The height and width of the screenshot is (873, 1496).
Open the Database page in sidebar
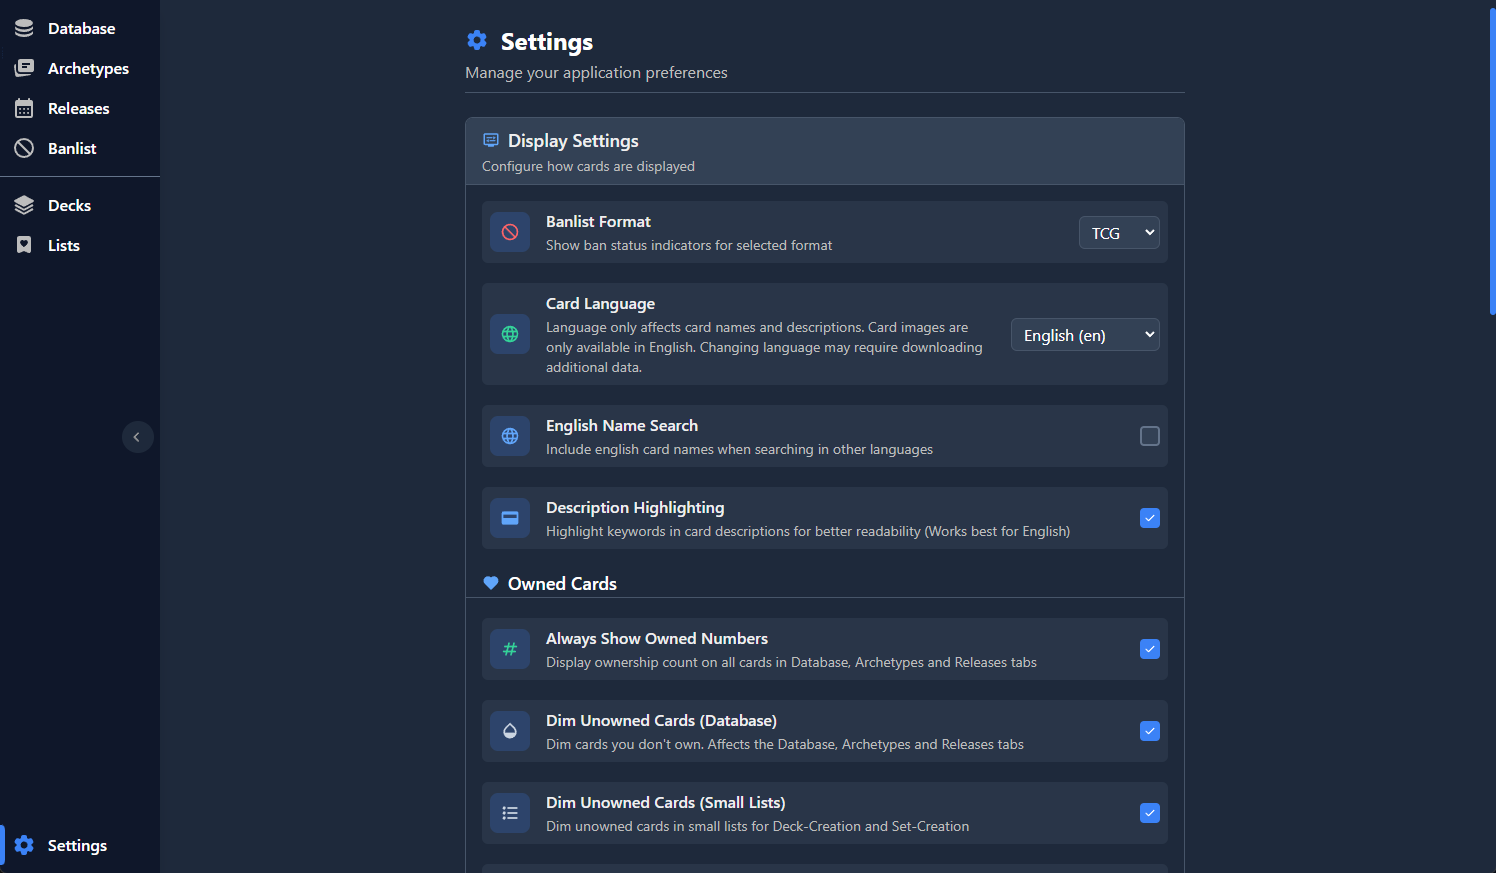coord(80,28)
